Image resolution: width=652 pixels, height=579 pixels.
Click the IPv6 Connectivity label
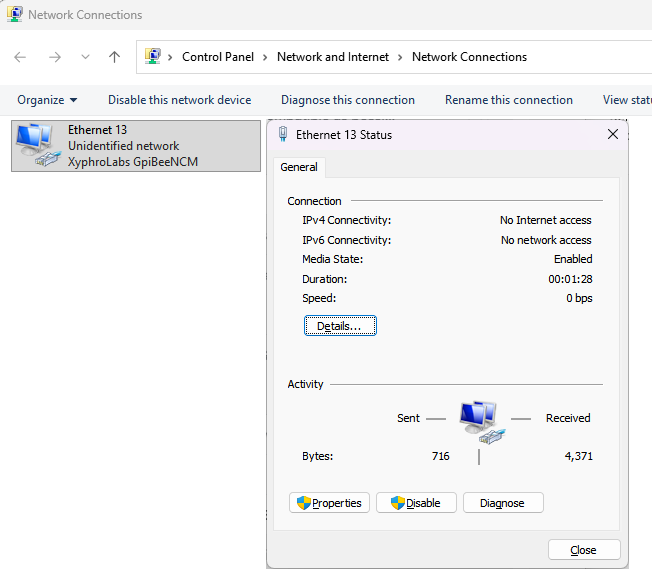347,240
